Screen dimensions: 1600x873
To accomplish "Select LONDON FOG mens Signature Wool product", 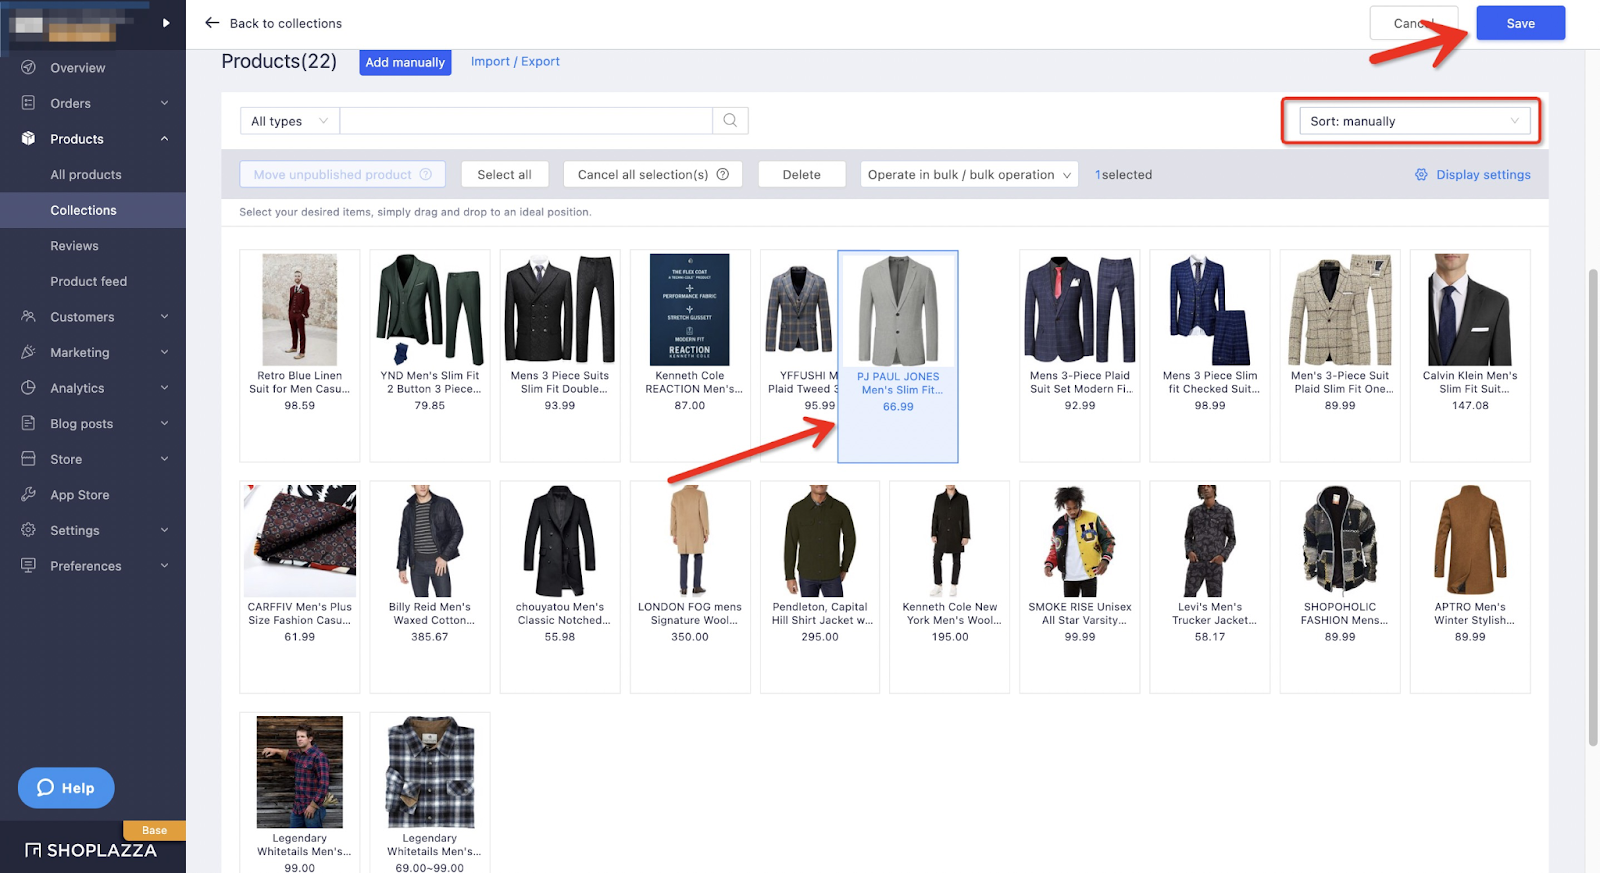I will click(x=690, y=587).
